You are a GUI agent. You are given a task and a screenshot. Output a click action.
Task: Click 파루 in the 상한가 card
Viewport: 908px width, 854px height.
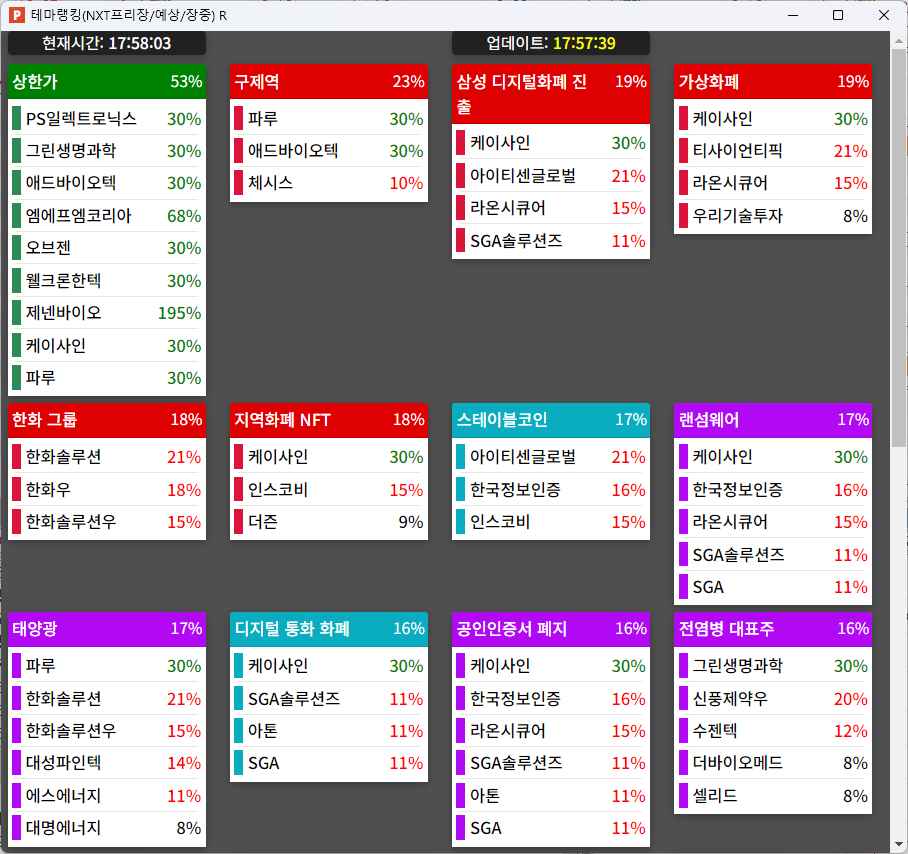tap(107, 378)
